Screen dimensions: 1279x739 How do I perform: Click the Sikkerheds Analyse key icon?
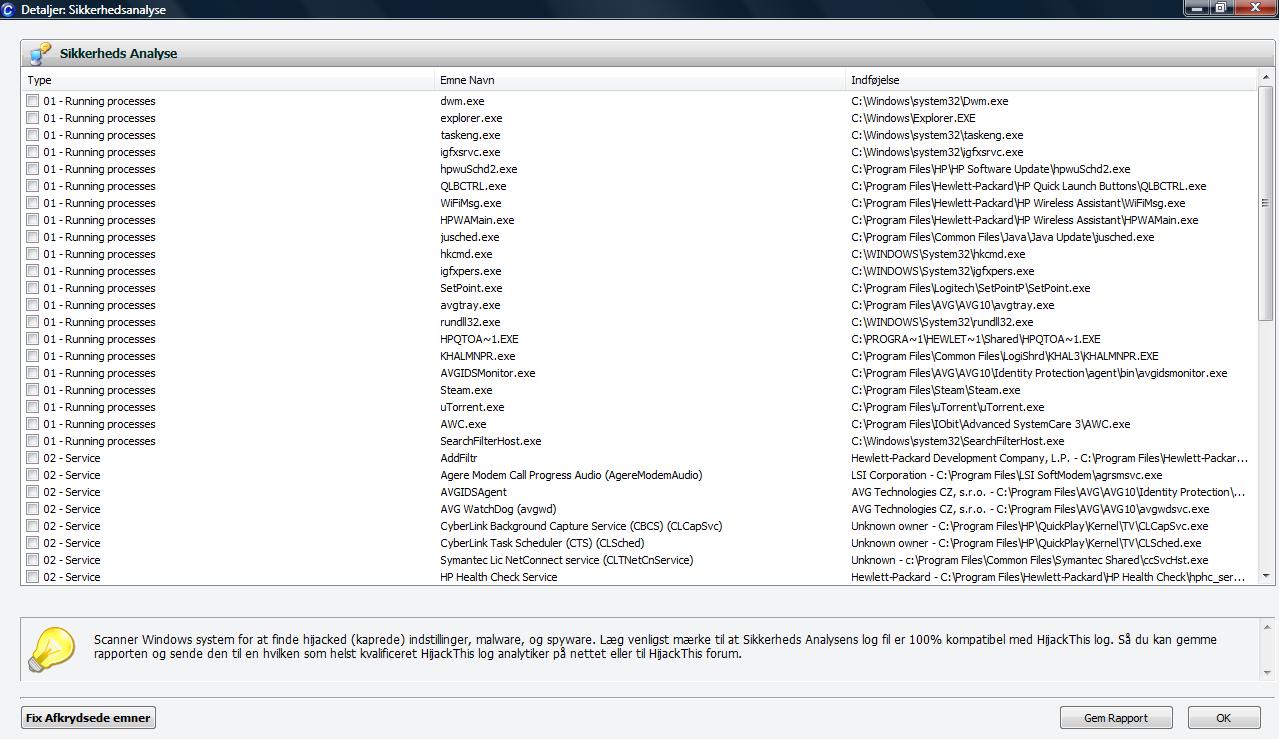41,53
